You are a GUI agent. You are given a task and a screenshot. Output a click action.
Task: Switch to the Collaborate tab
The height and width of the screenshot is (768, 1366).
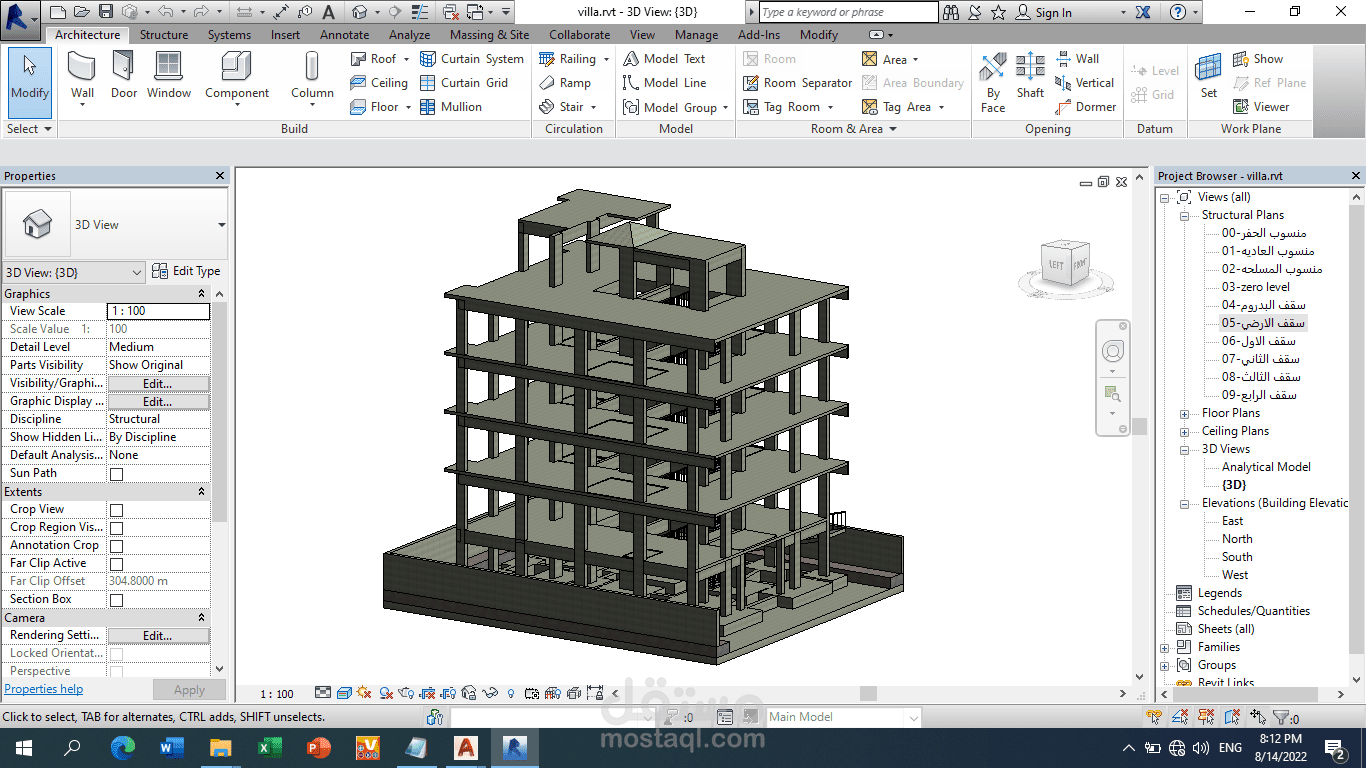[x=579, y=34]
